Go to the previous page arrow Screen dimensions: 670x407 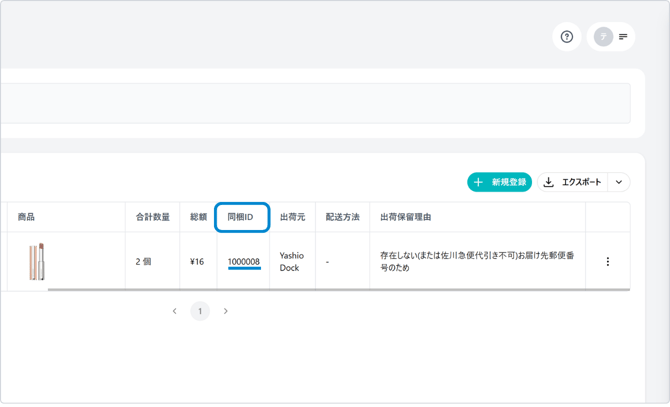[x=174, y=311]
